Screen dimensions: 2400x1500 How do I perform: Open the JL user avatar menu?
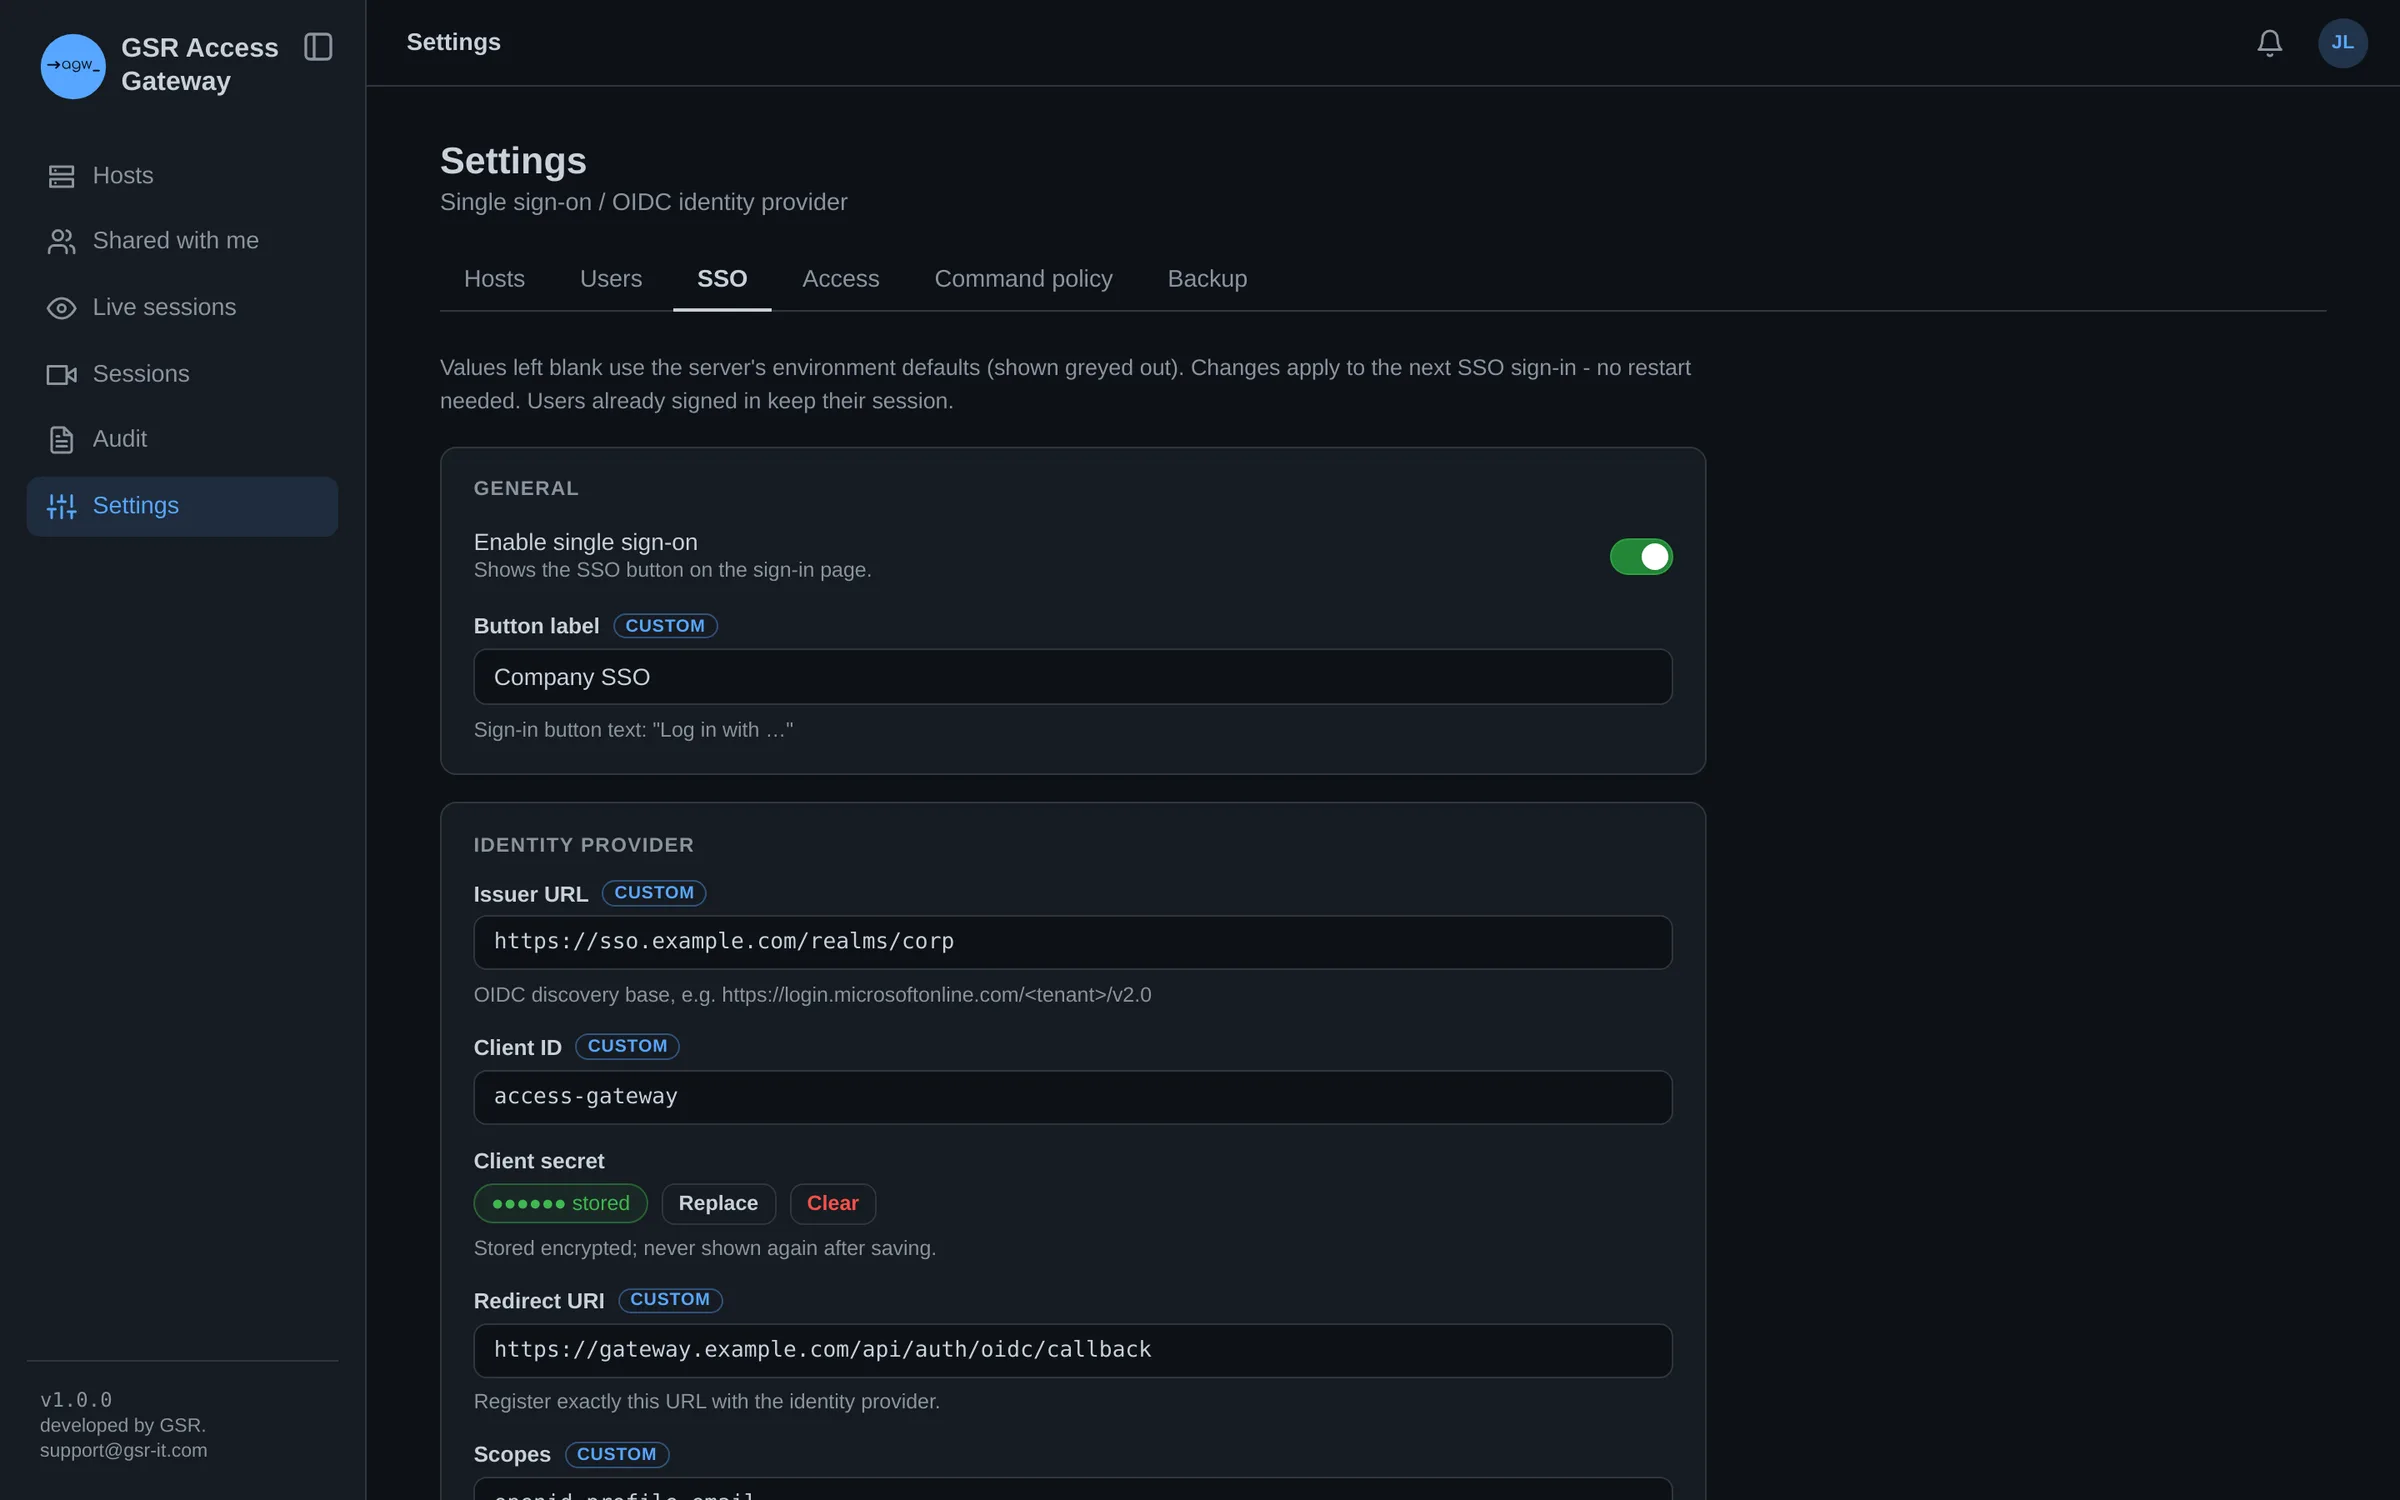2342,43
